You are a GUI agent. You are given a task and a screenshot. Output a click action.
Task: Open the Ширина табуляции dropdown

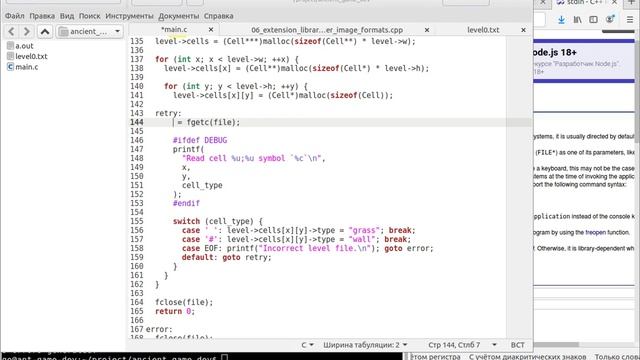click(x=365, y=345)
